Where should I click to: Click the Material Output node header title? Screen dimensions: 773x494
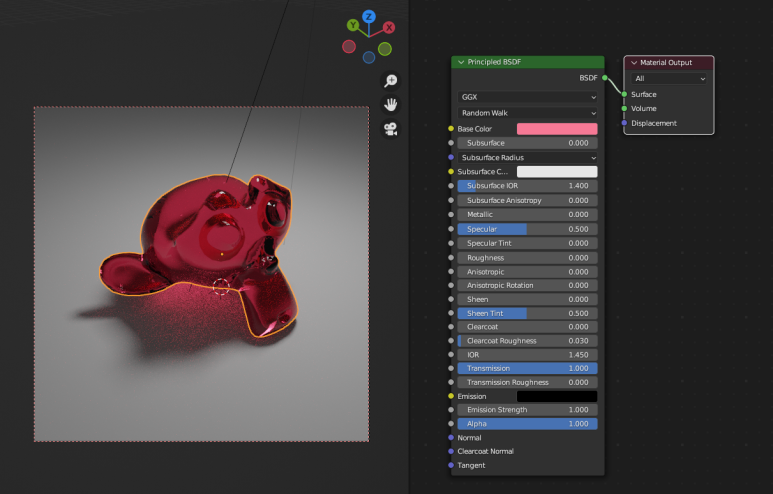tap(666, 63)
